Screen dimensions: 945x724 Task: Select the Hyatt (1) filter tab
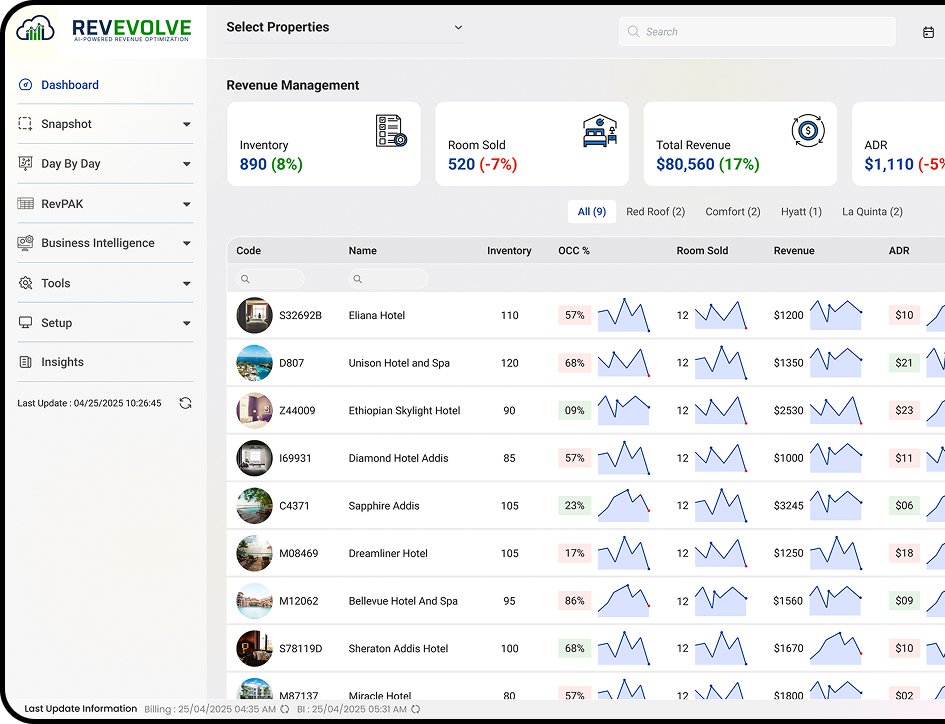point(801,212)
